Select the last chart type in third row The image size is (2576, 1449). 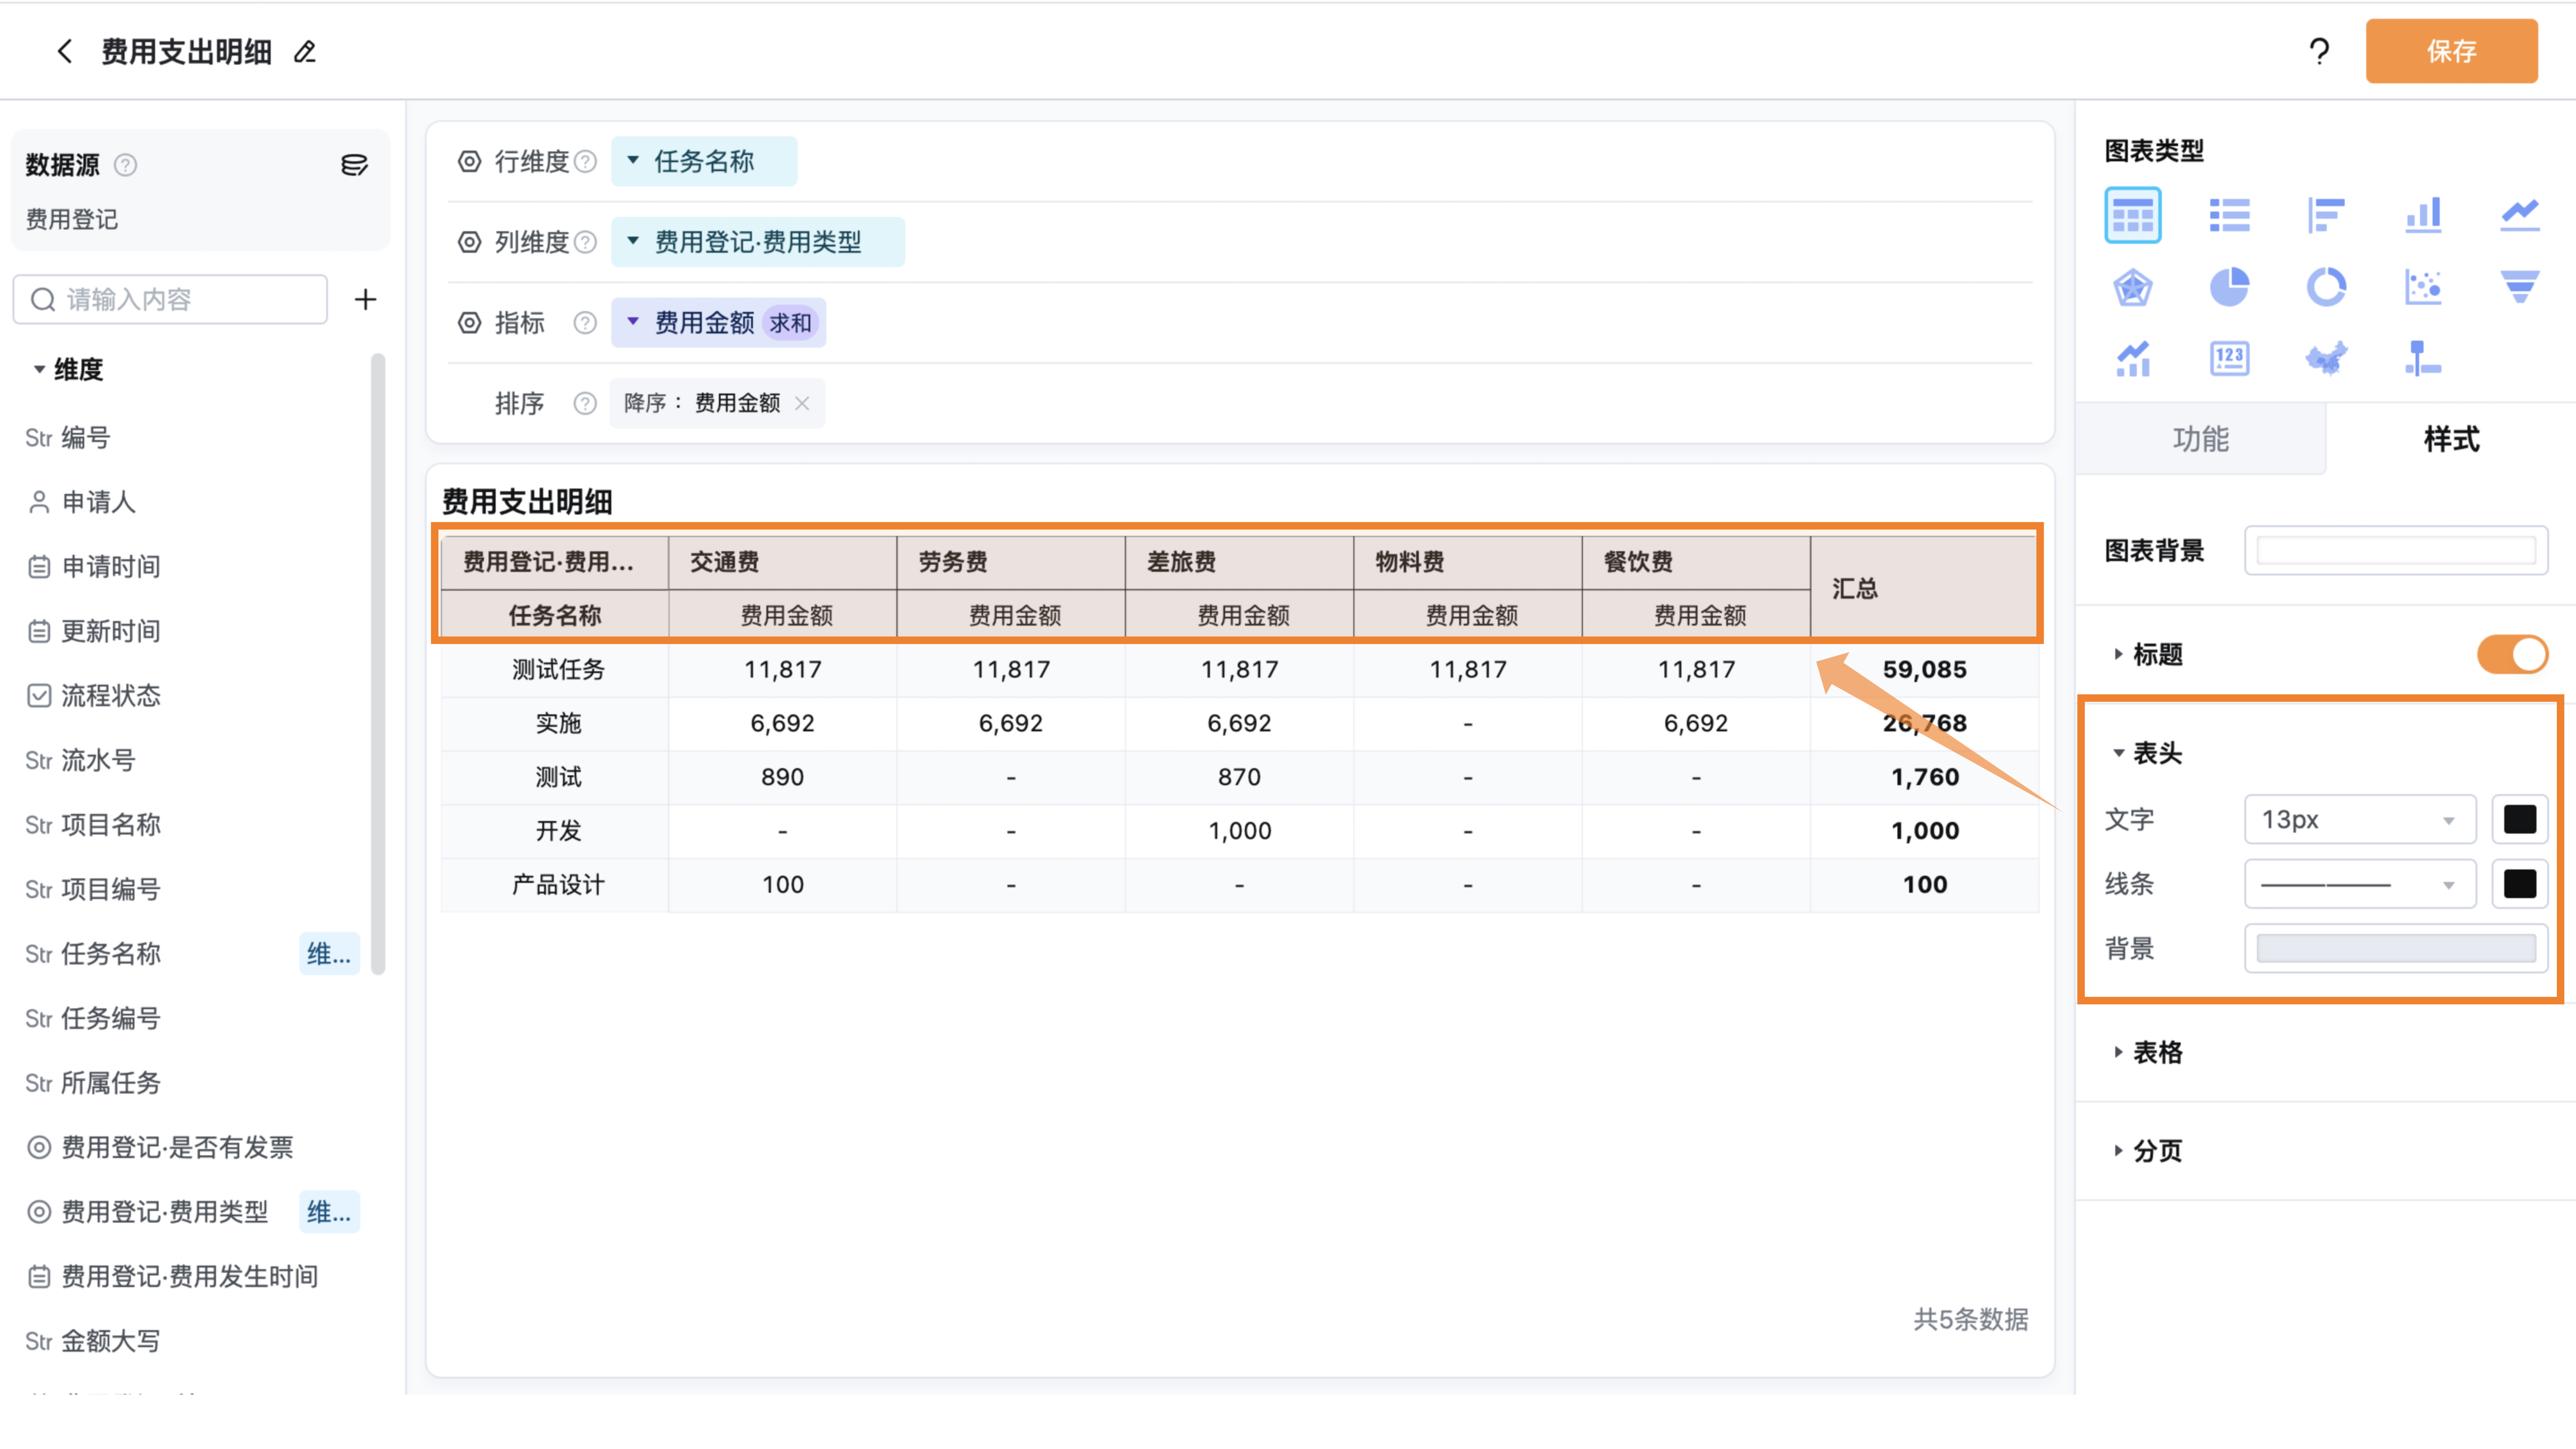pyautogui.click(x=2423, y=358)
